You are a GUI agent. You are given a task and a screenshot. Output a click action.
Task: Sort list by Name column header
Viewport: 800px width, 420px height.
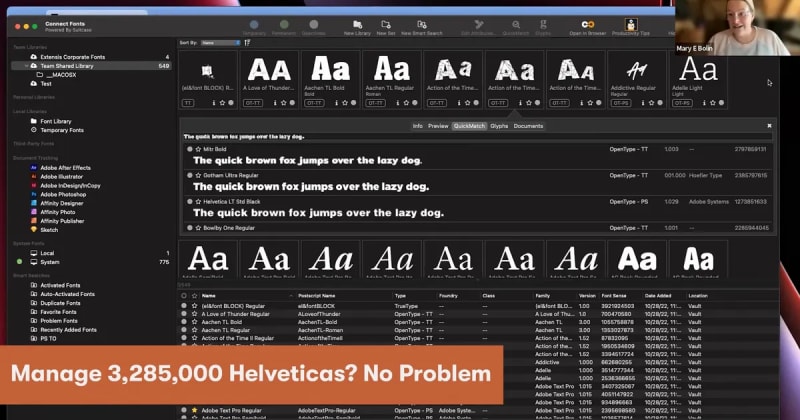(209, 296)
